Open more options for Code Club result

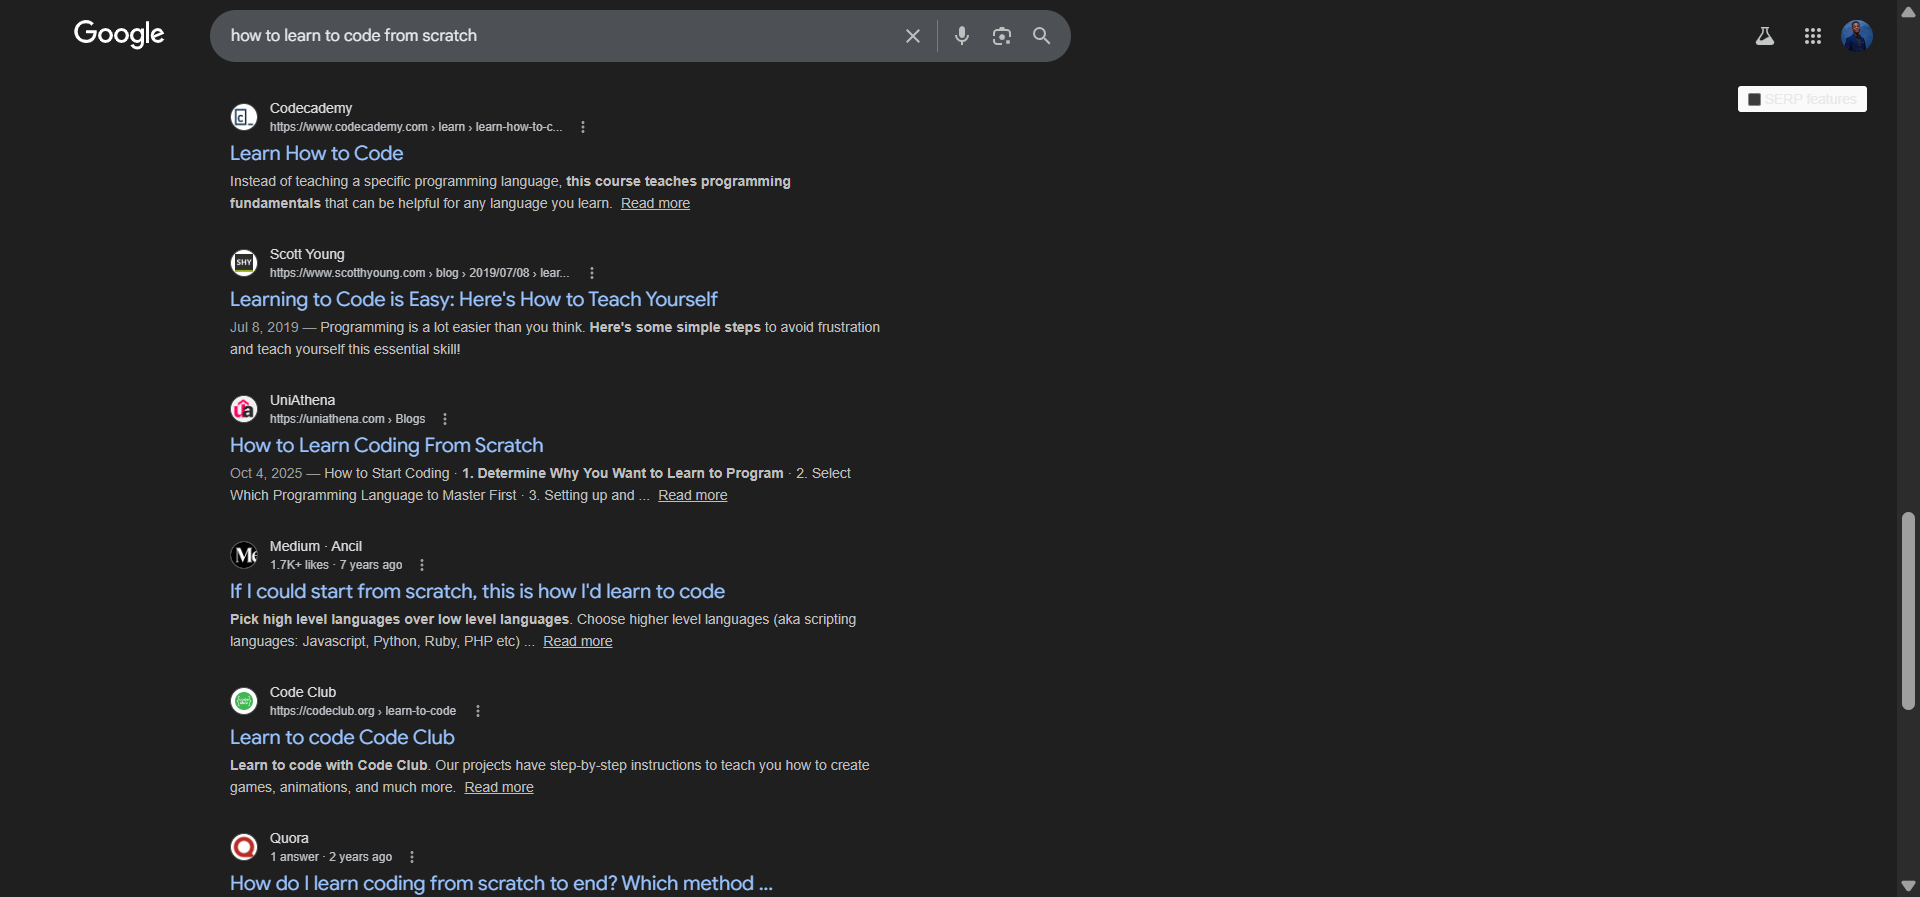[x=478, y=711]
